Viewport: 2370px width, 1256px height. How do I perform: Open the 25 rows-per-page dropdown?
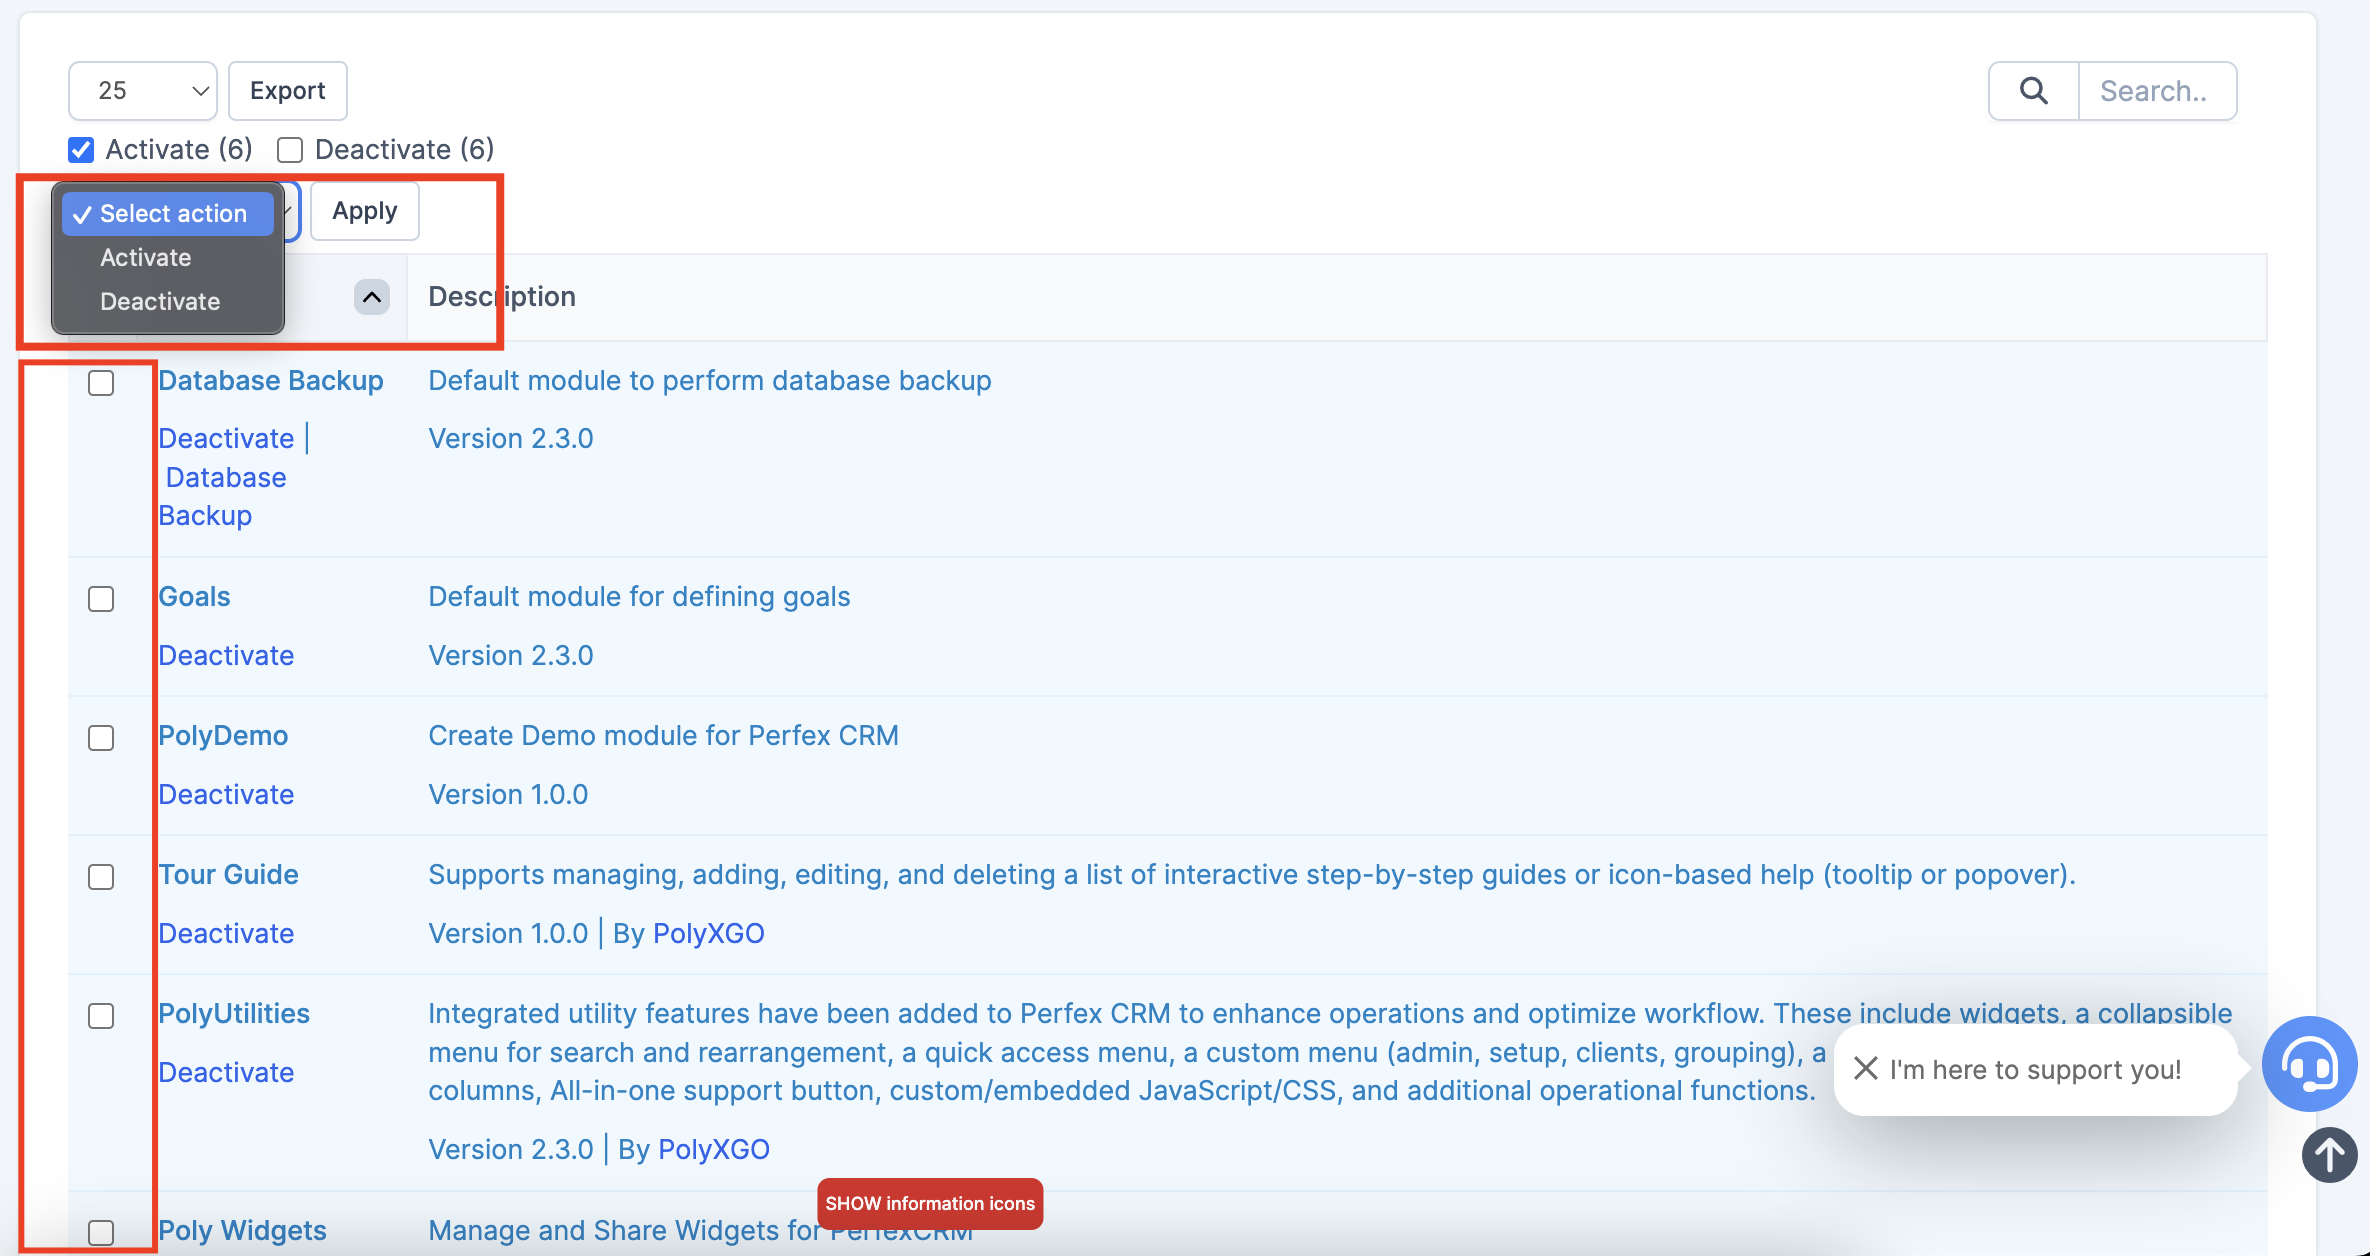pyautogui.click(x=142, y=91)
